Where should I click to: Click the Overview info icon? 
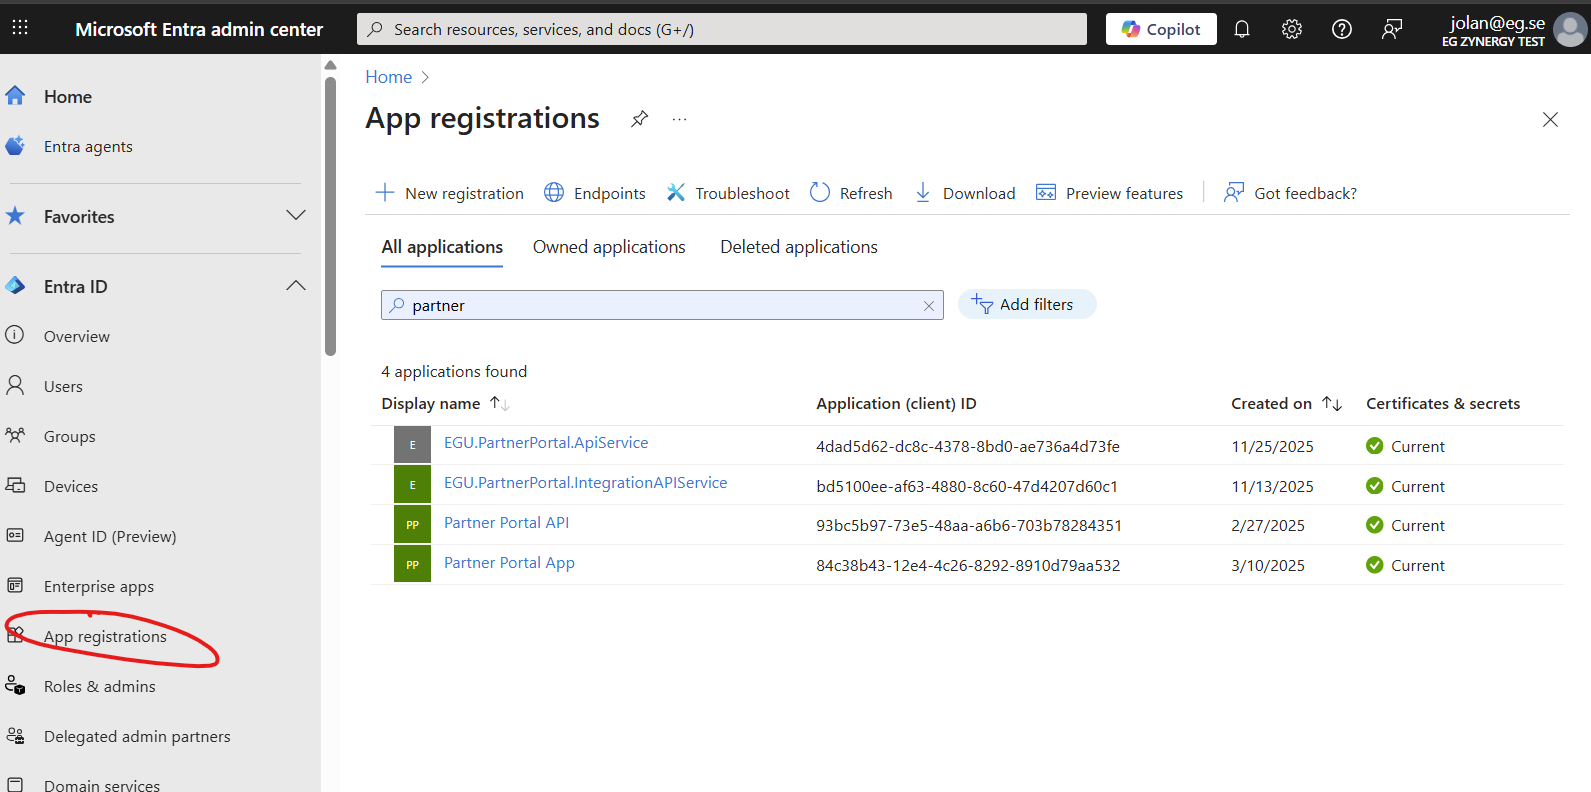15,335
